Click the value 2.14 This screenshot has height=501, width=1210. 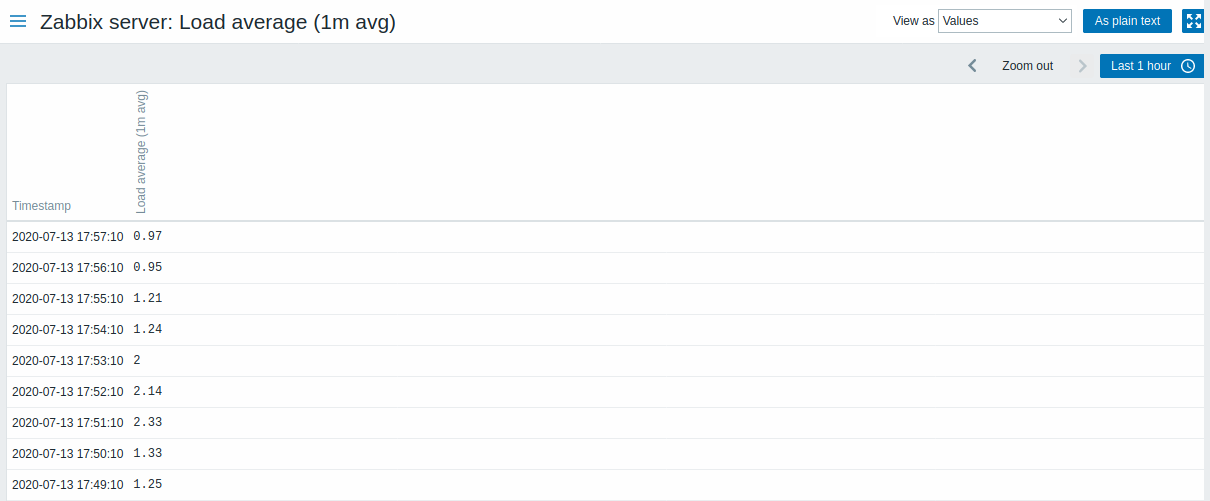coord(147,391)
